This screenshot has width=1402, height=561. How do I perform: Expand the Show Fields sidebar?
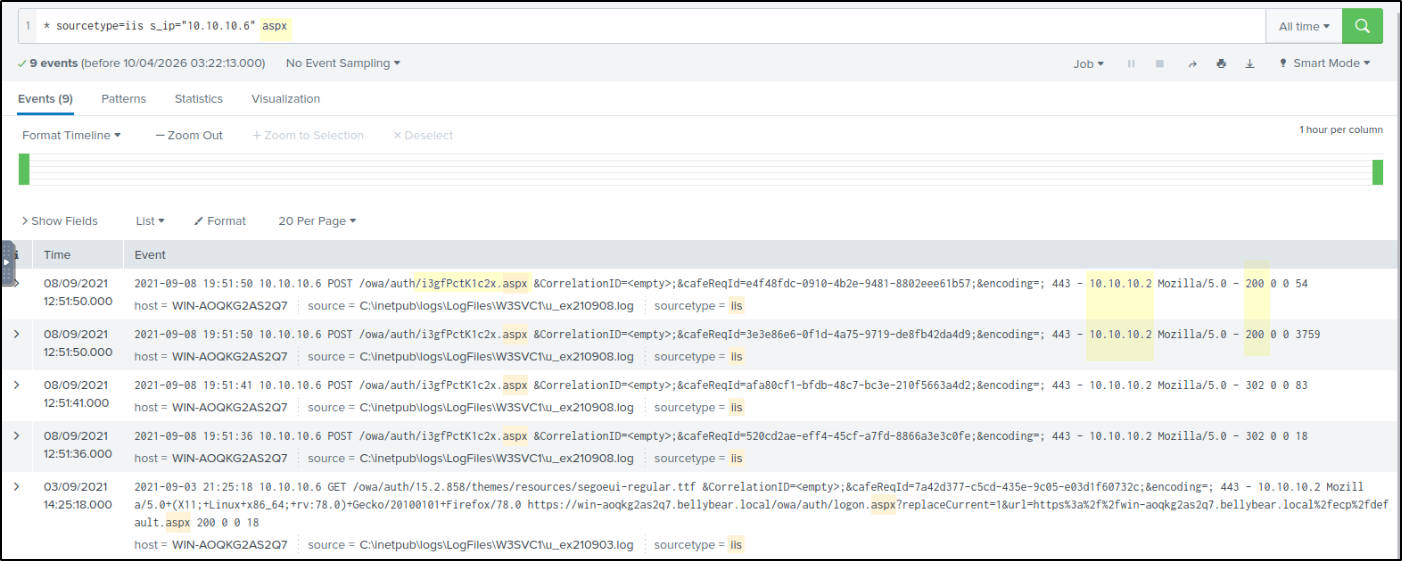[x=60, y=221]
